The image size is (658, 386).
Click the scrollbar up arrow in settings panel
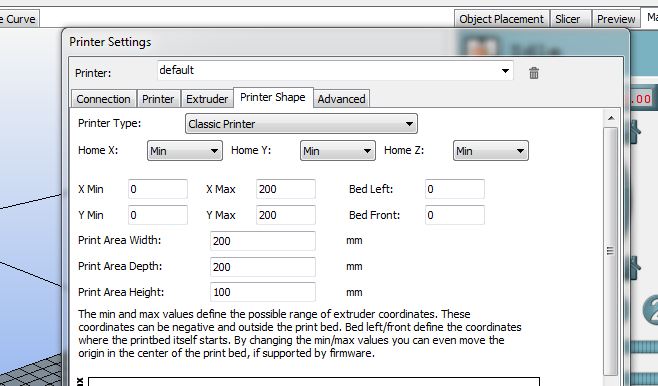tap(611, 118)
